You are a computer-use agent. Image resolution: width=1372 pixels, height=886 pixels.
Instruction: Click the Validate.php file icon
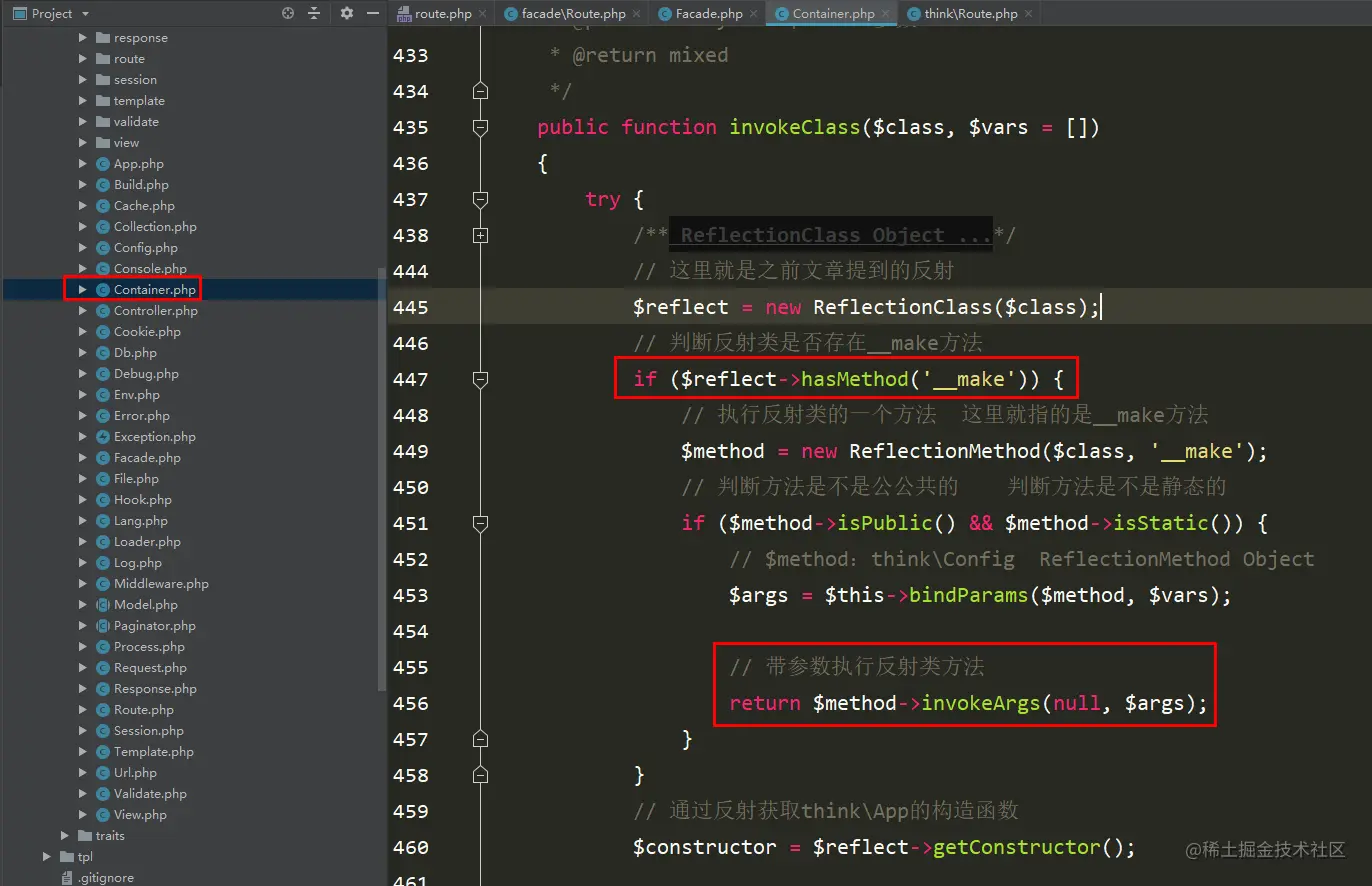tap(102, 794)
